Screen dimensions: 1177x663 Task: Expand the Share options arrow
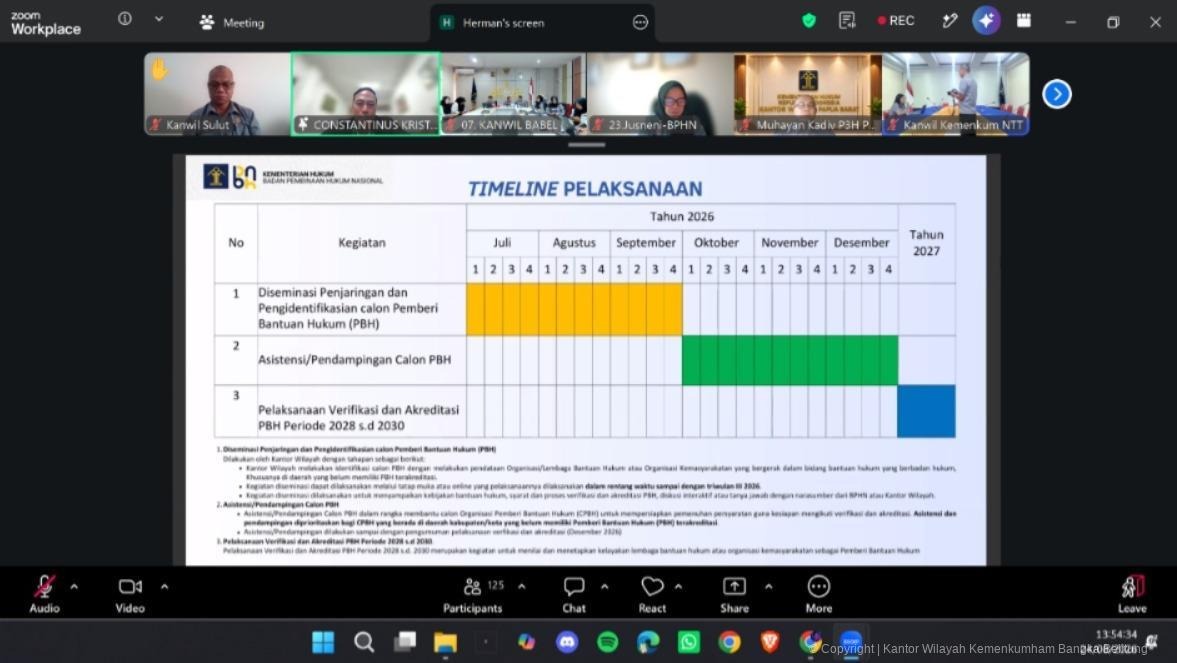(x=769, y=586)
